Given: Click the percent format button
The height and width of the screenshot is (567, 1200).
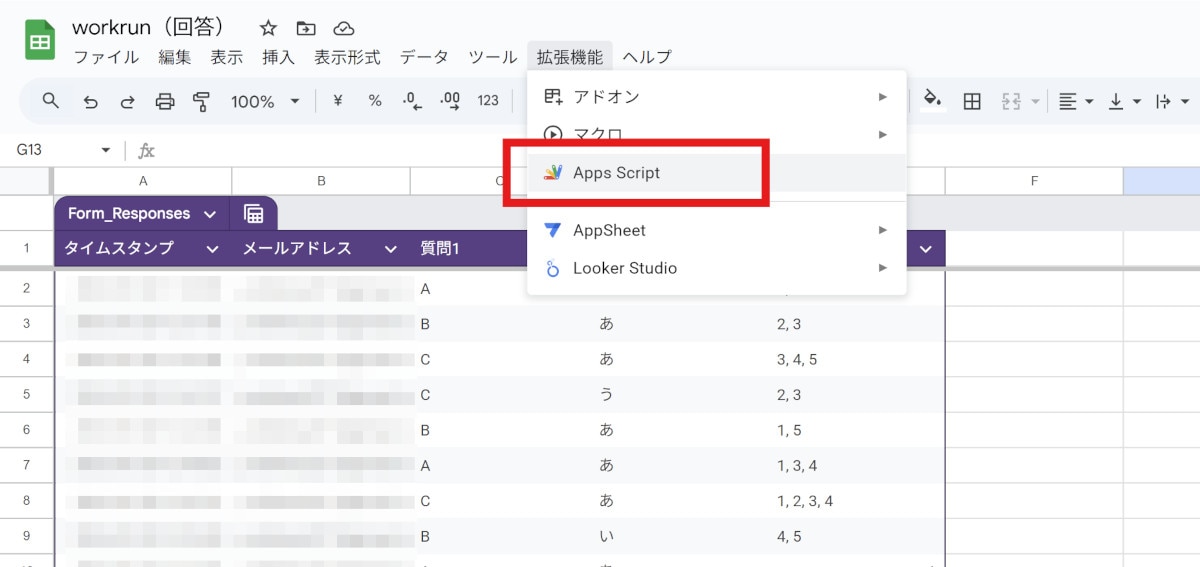Looking at the screenshot, I should click(x=375, y=101).
